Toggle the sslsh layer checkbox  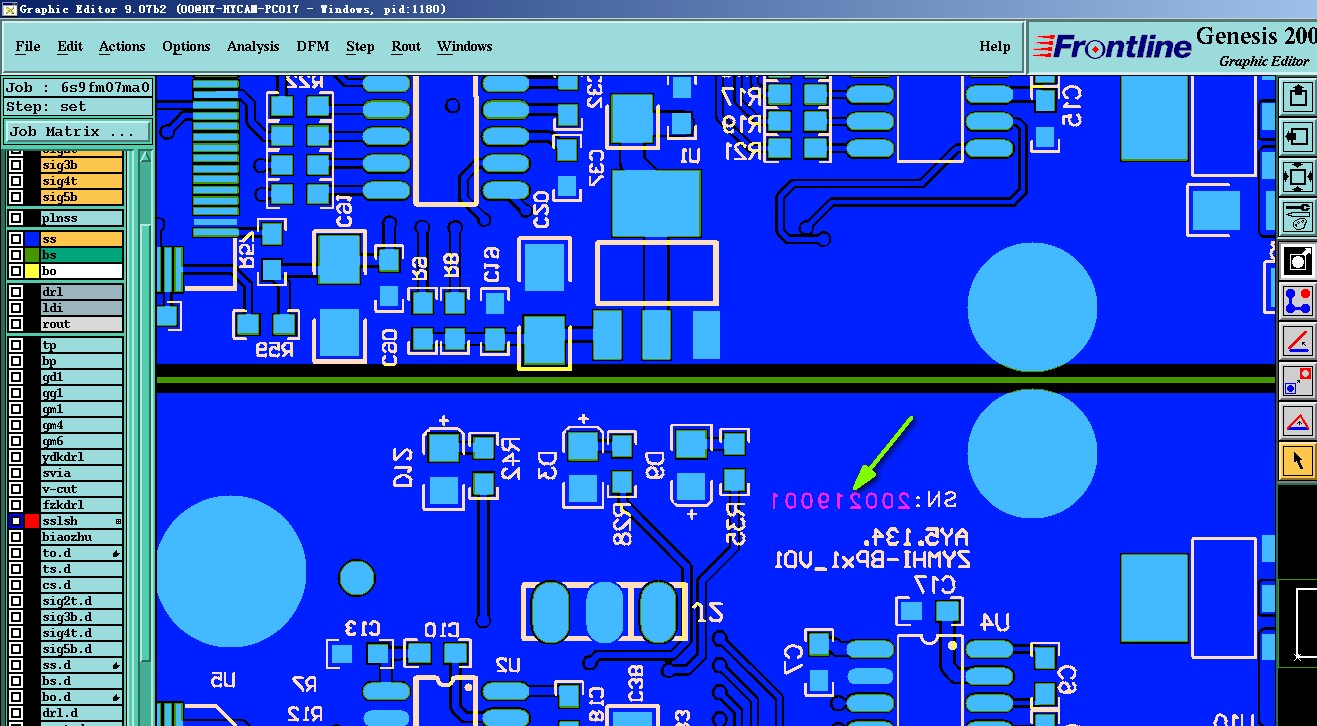click(16, 521)
